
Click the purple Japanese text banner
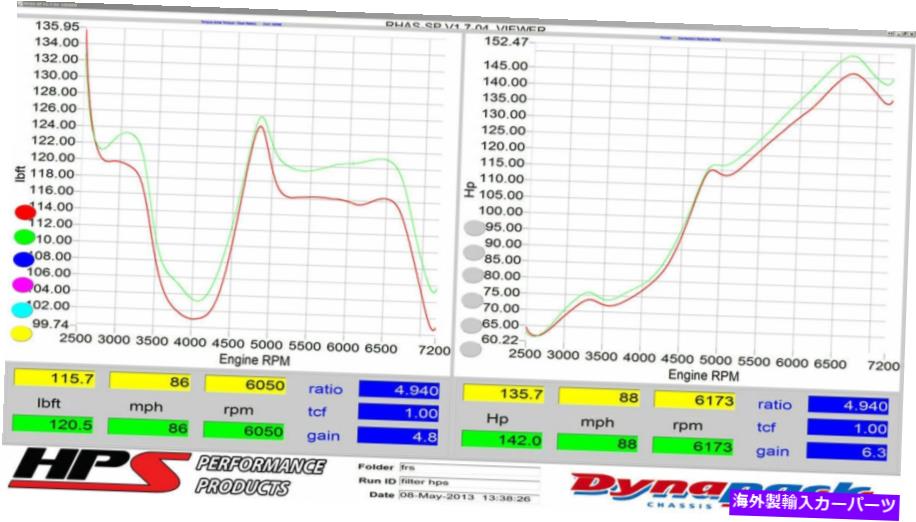817,504
